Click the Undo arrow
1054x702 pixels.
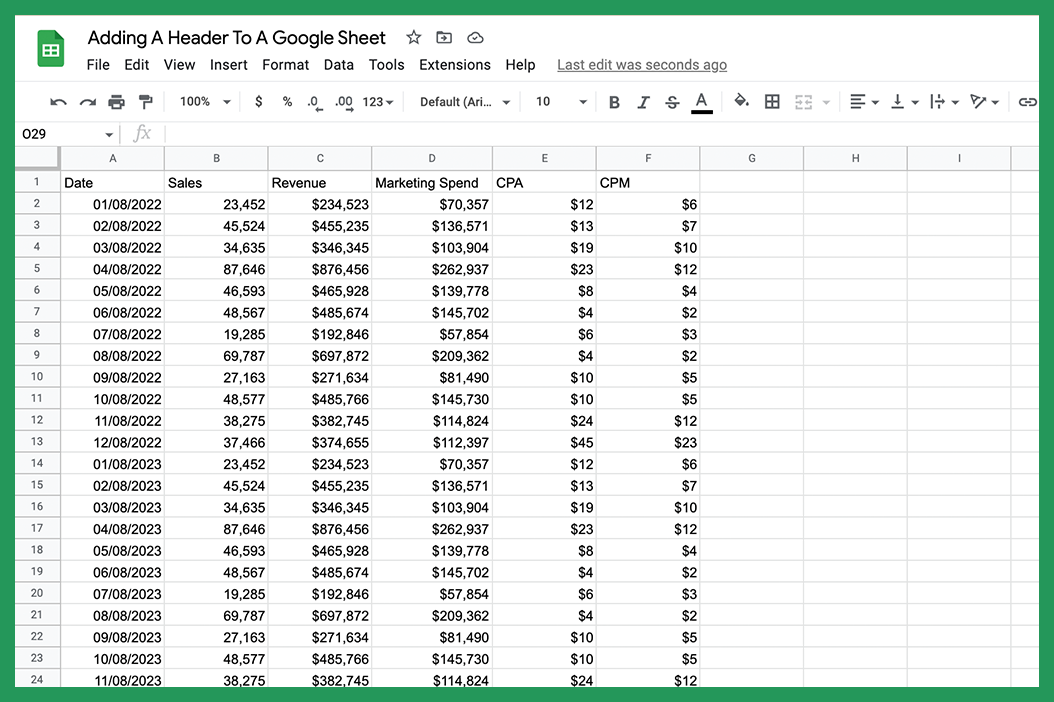point(58,101)
